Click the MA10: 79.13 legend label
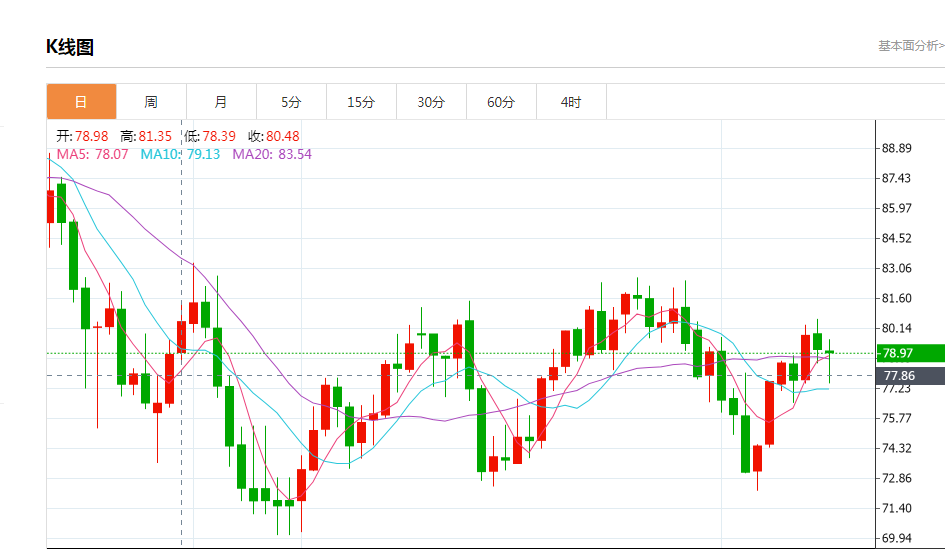 tap(180, 154)
